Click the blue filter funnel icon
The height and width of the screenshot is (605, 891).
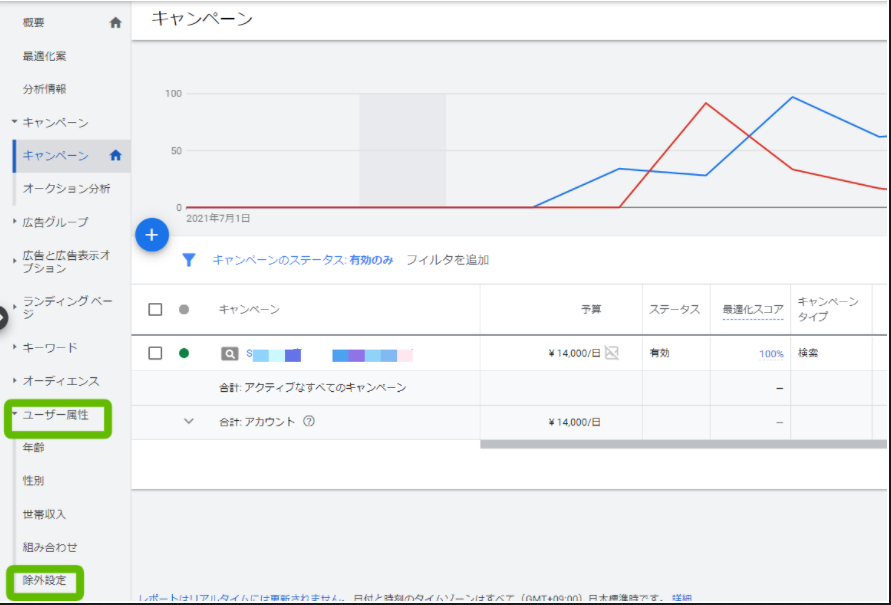pyautogui.click(x=189, y=260)
